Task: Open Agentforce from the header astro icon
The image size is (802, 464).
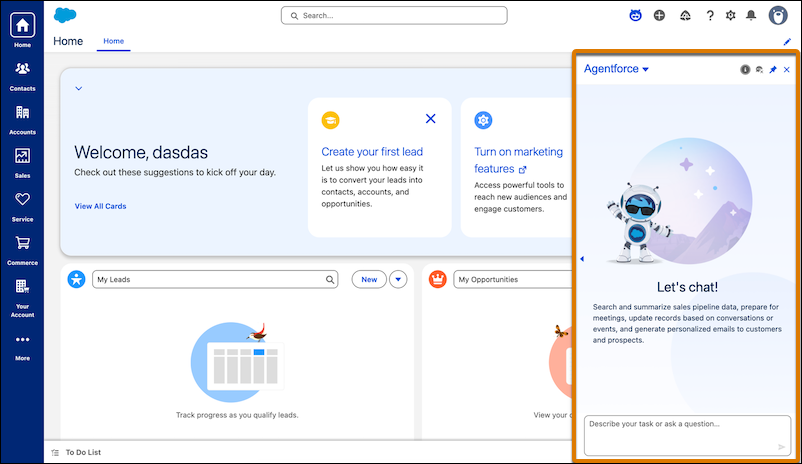Action: tap(635, 16)
